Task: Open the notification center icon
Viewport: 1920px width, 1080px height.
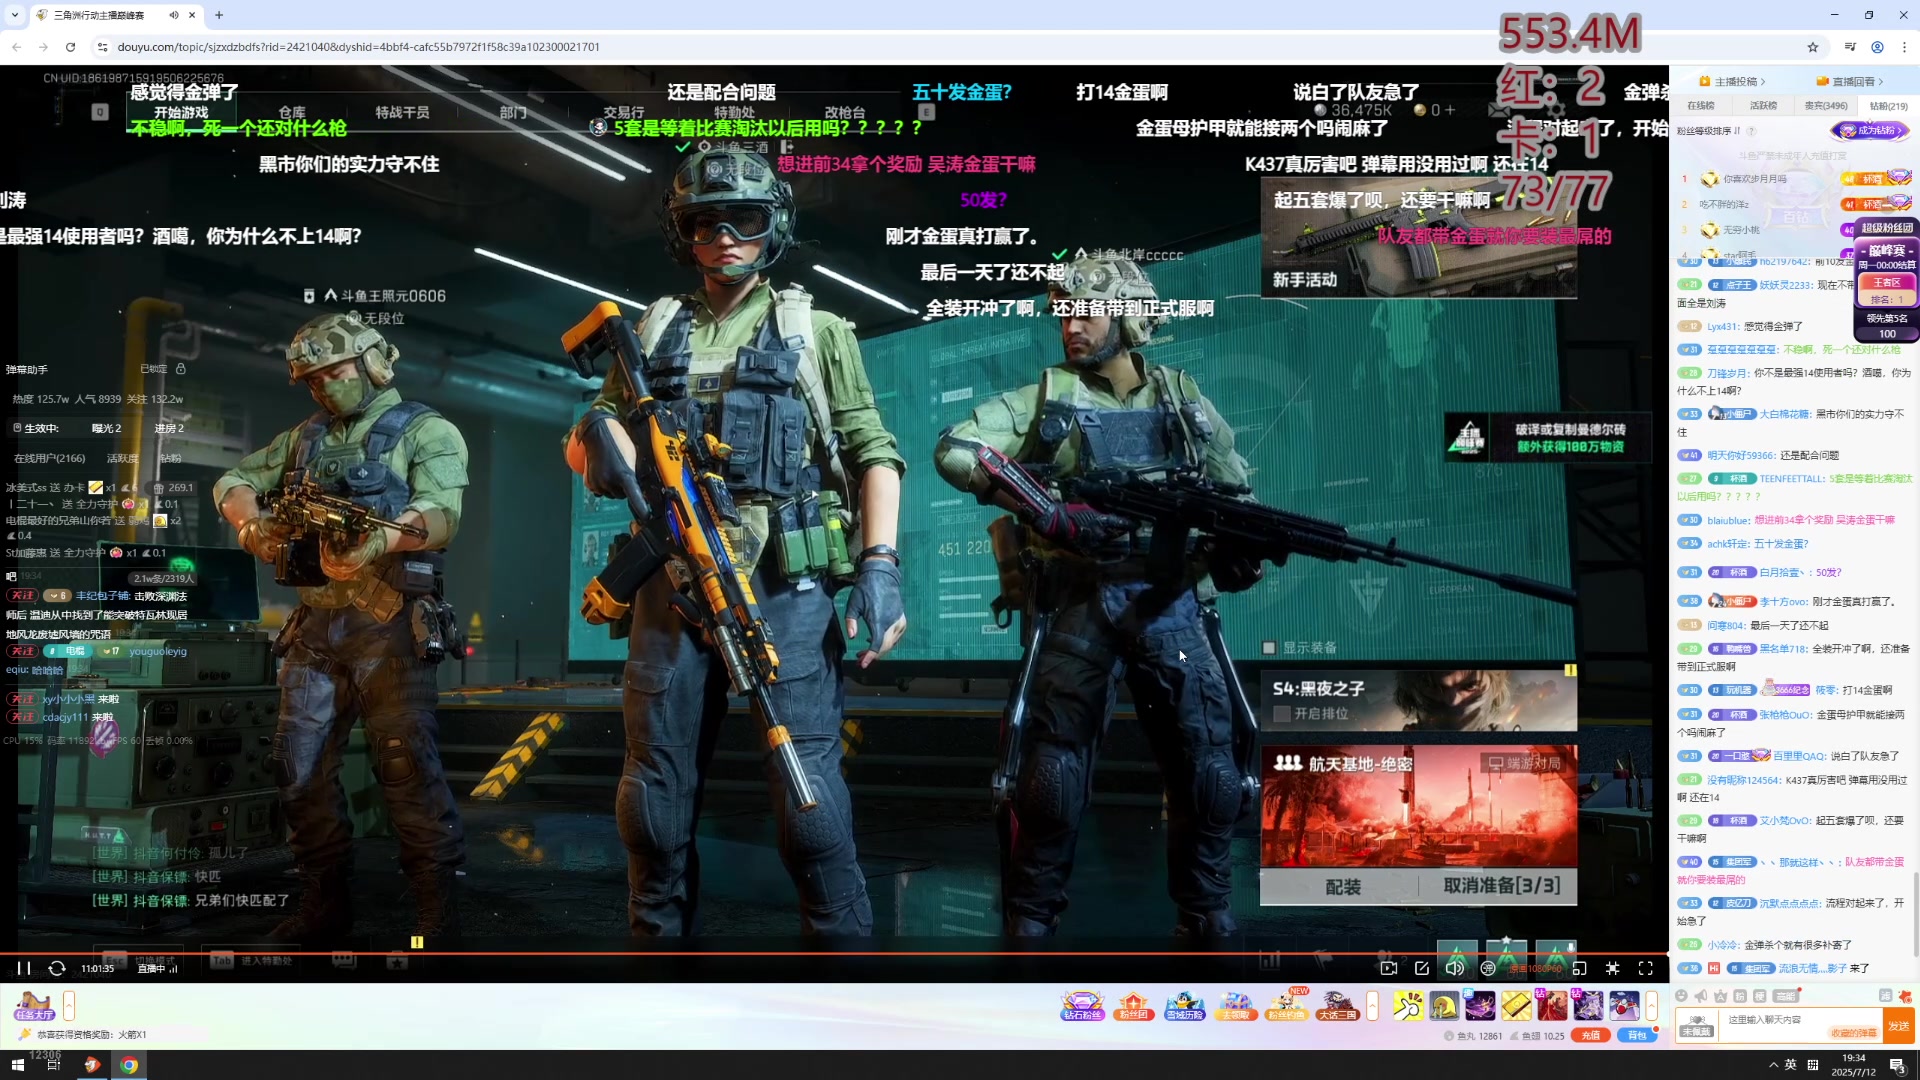Action: tap(1897, 1065)
